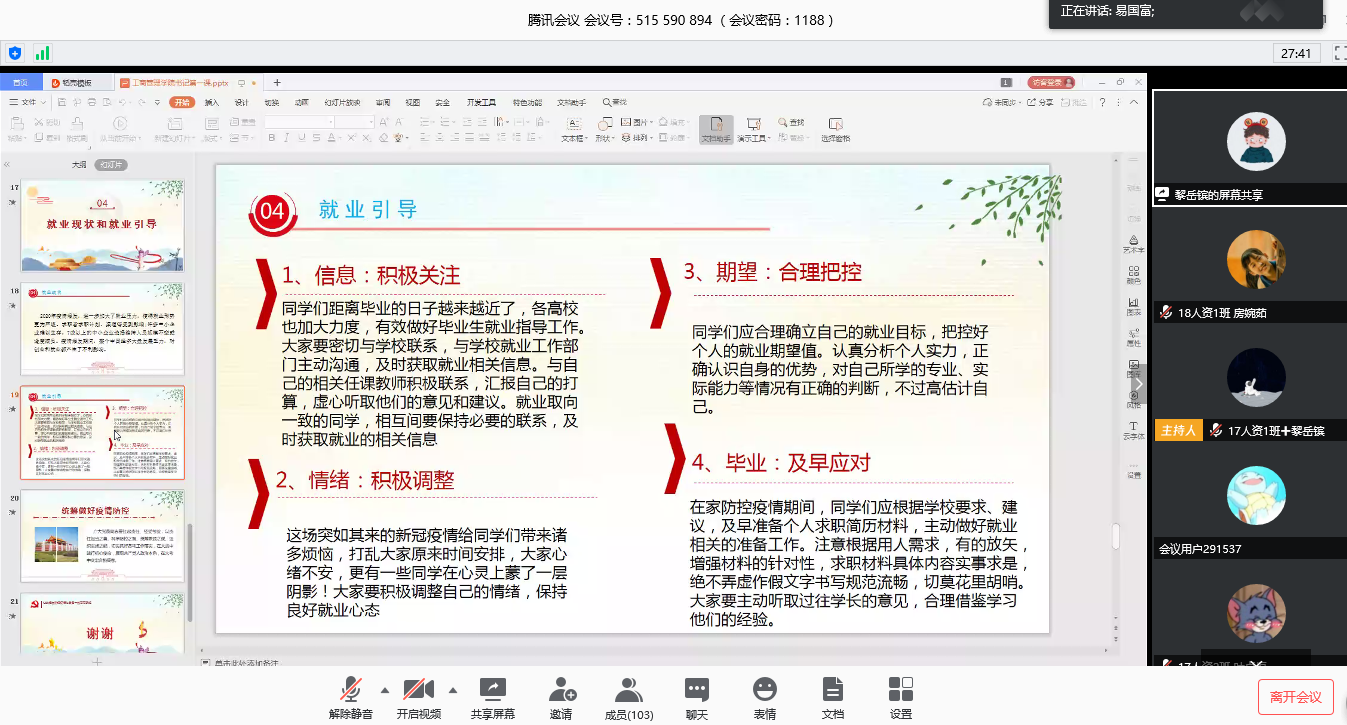1347x725 pixels.
Task: Turn on camera with 开启视频
Action: tap(418, 691)
